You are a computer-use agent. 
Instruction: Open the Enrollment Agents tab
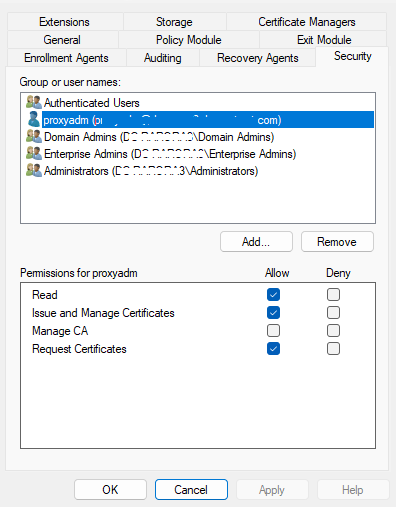pyautogui.click(x=66, y=58)
